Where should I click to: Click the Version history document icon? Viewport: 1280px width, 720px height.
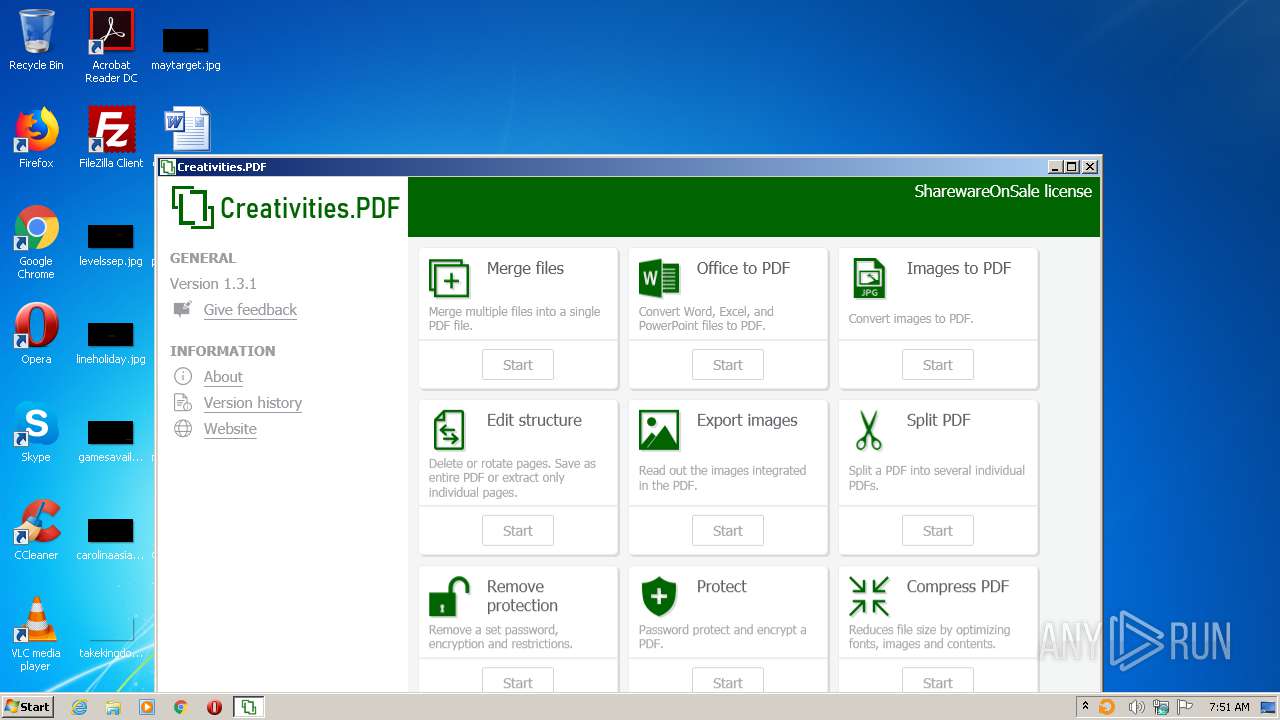[x=183, y=402]
